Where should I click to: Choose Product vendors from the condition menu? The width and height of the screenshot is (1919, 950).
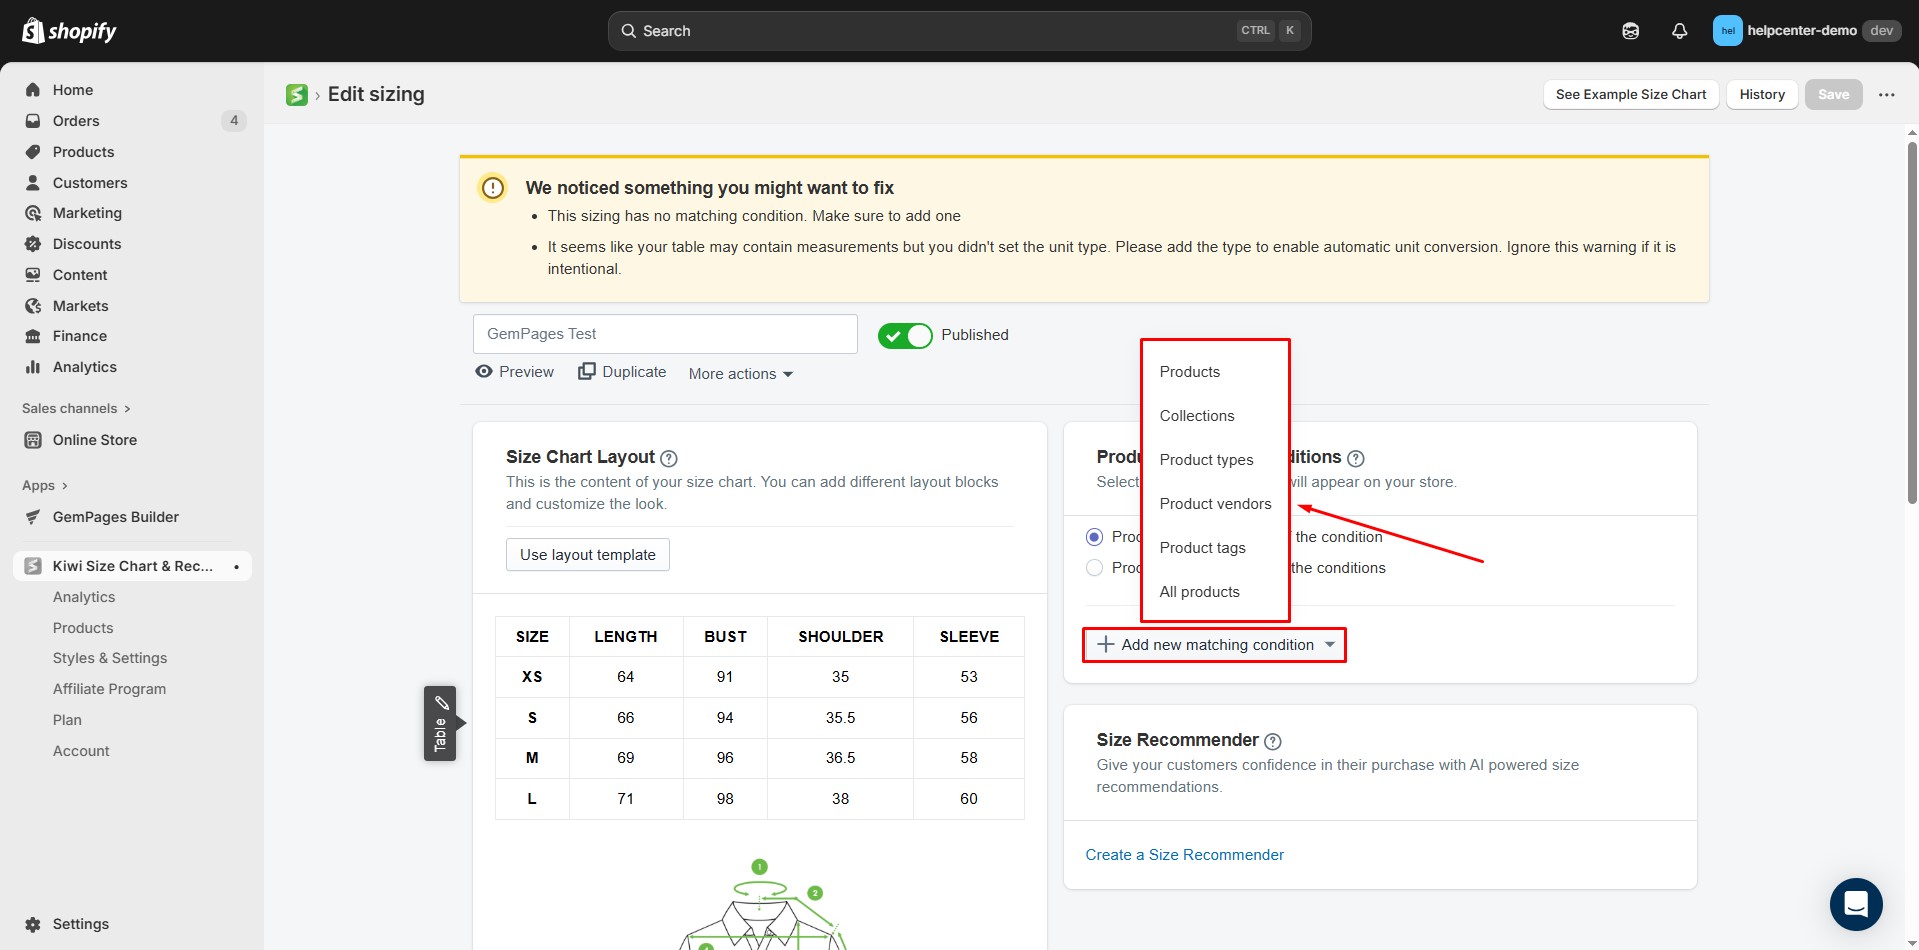pyautogui.click(x=1215, y=504)
